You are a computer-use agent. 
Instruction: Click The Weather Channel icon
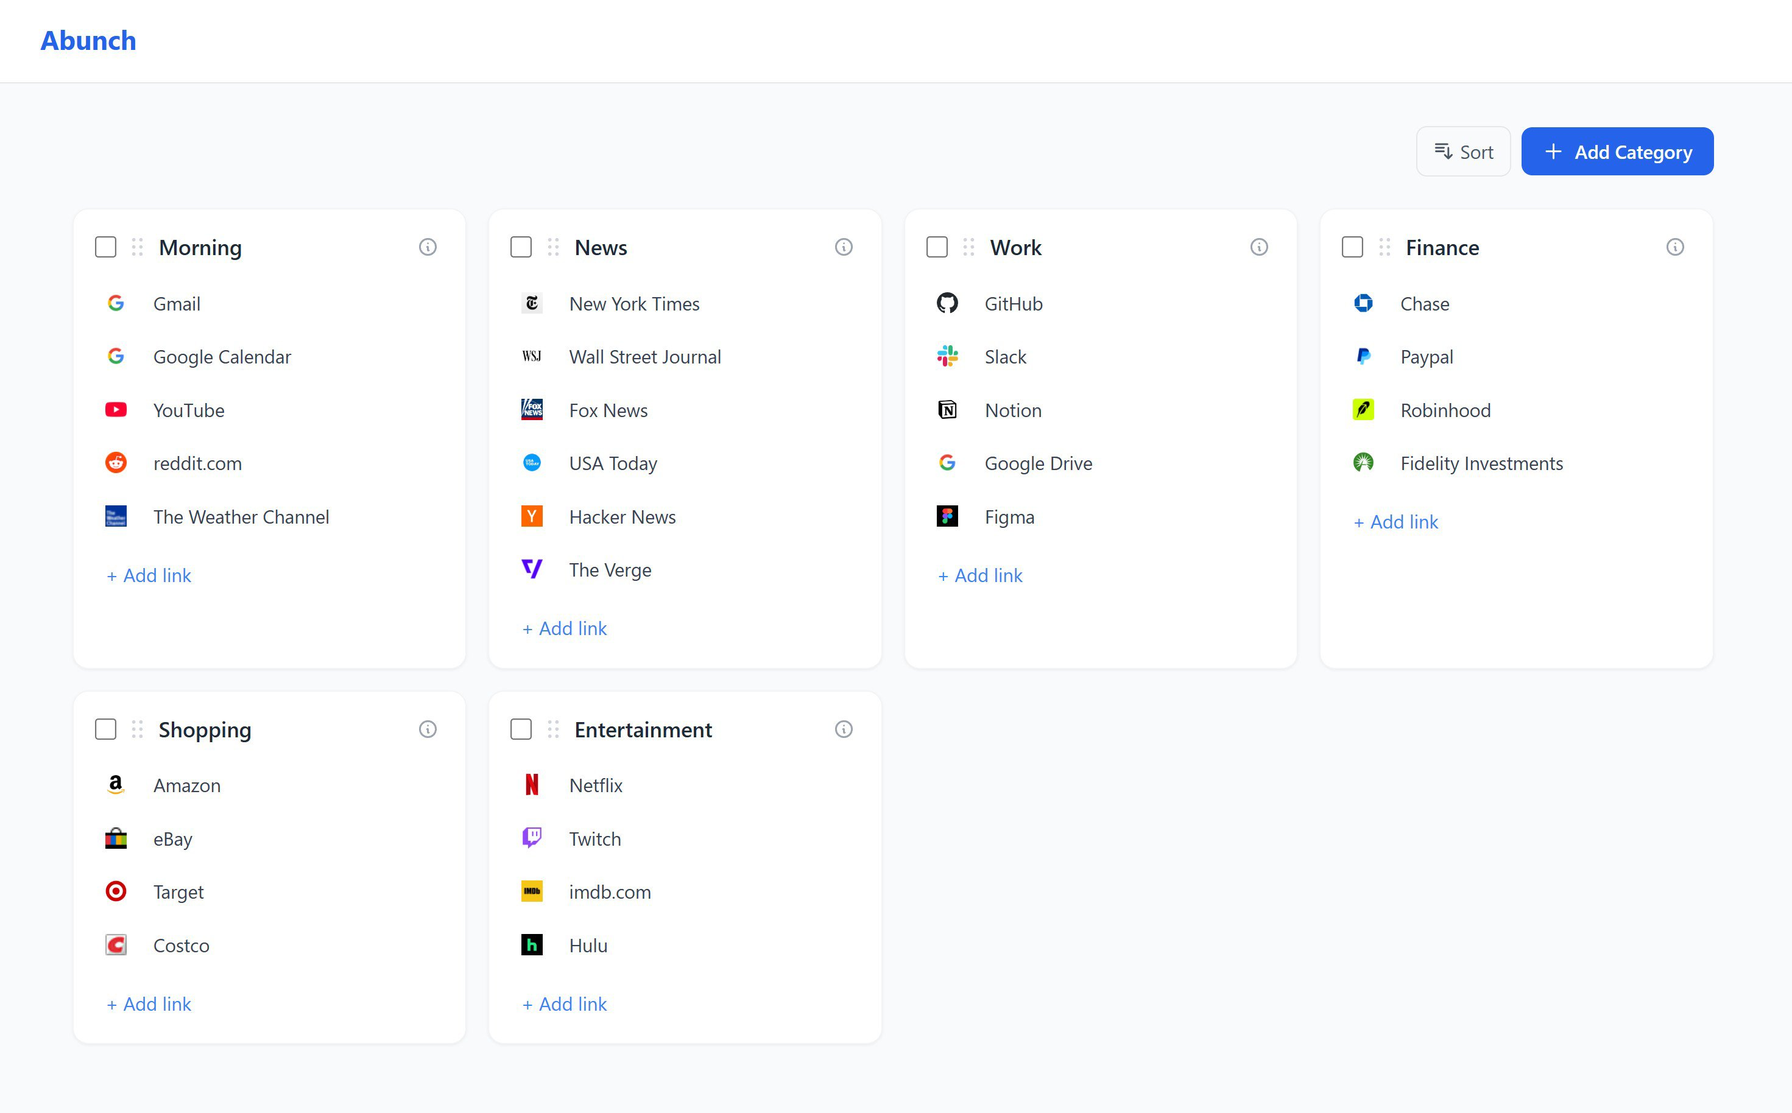[x=116, y=516]
